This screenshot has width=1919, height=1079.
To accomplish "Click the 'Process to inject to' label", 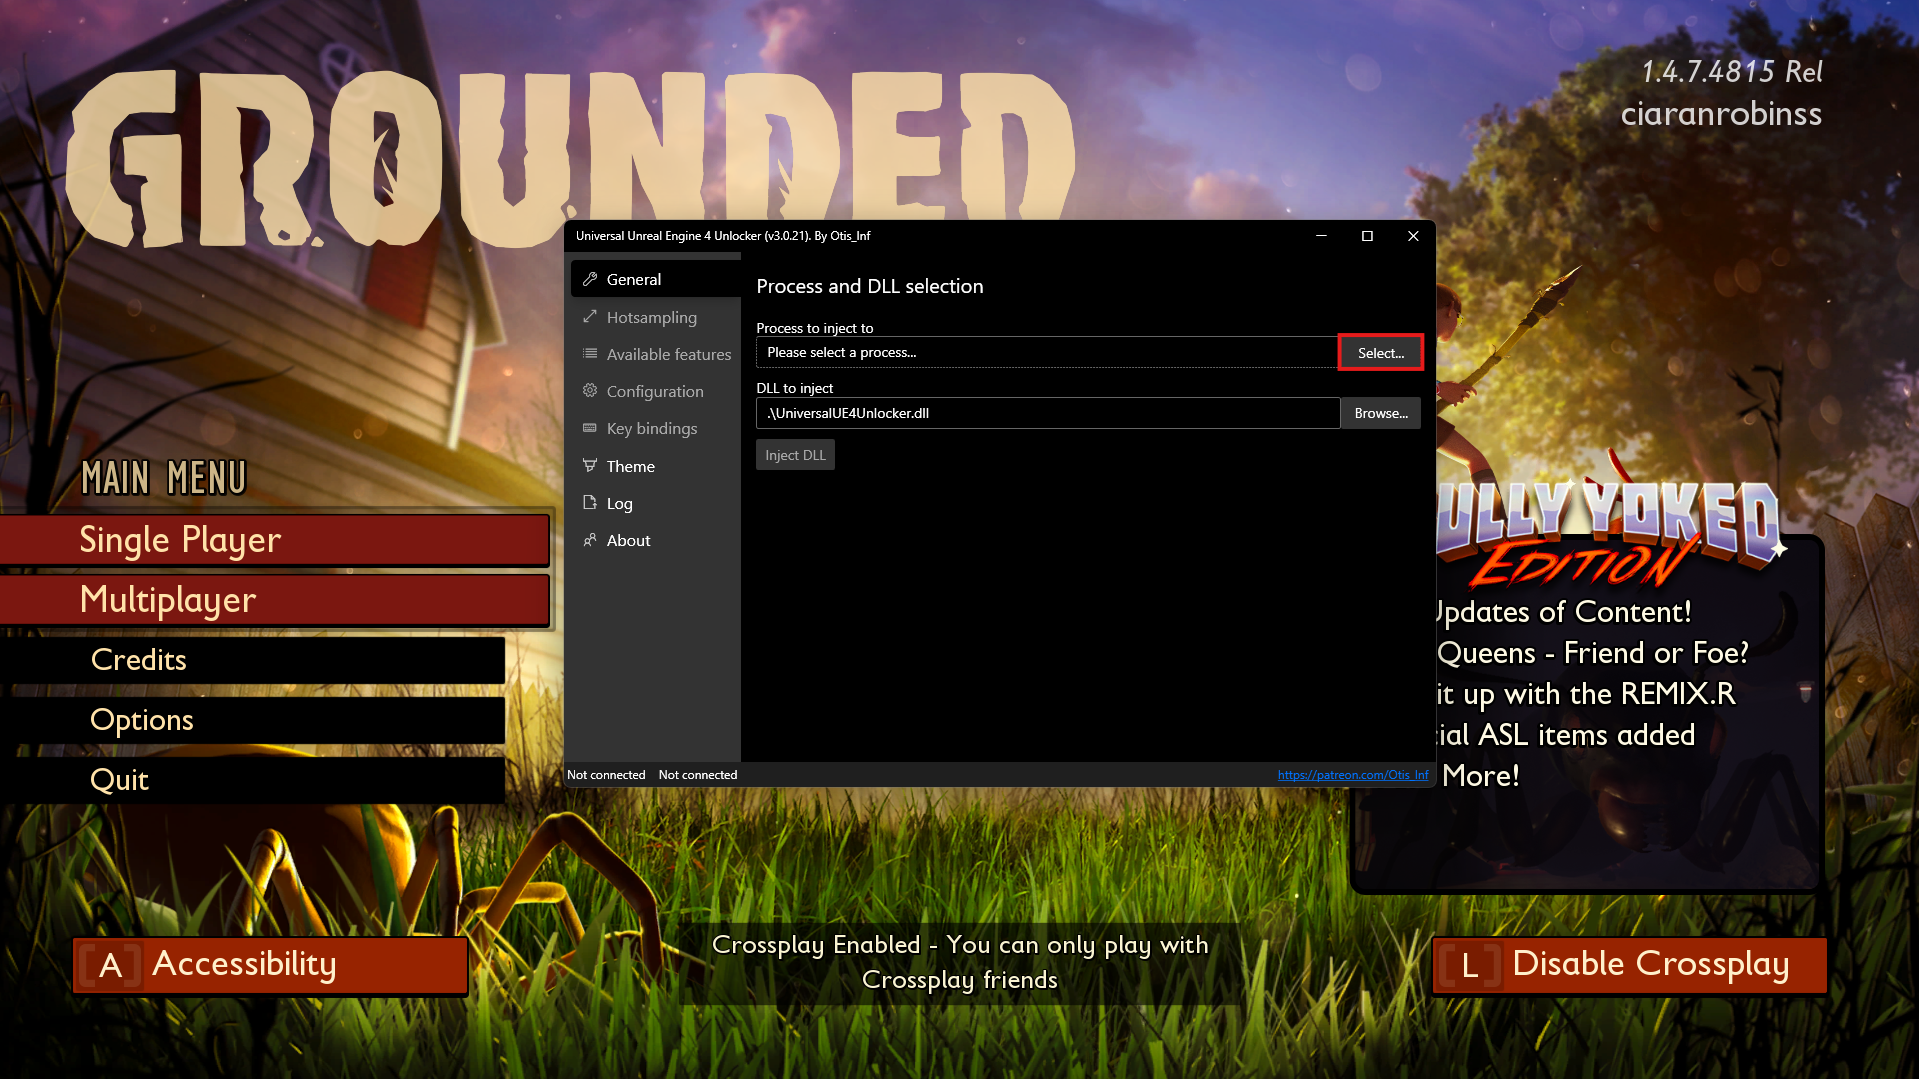I will pyautogui.click(x=815, y=328).
